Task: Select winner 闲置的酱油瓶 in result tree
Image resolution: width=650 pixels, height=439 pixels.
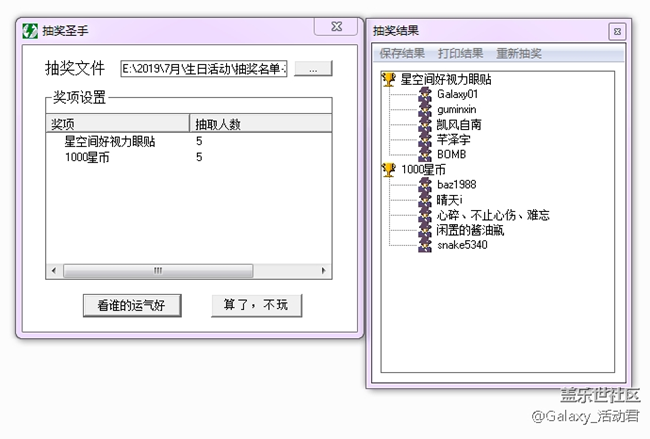Action: 470,230
